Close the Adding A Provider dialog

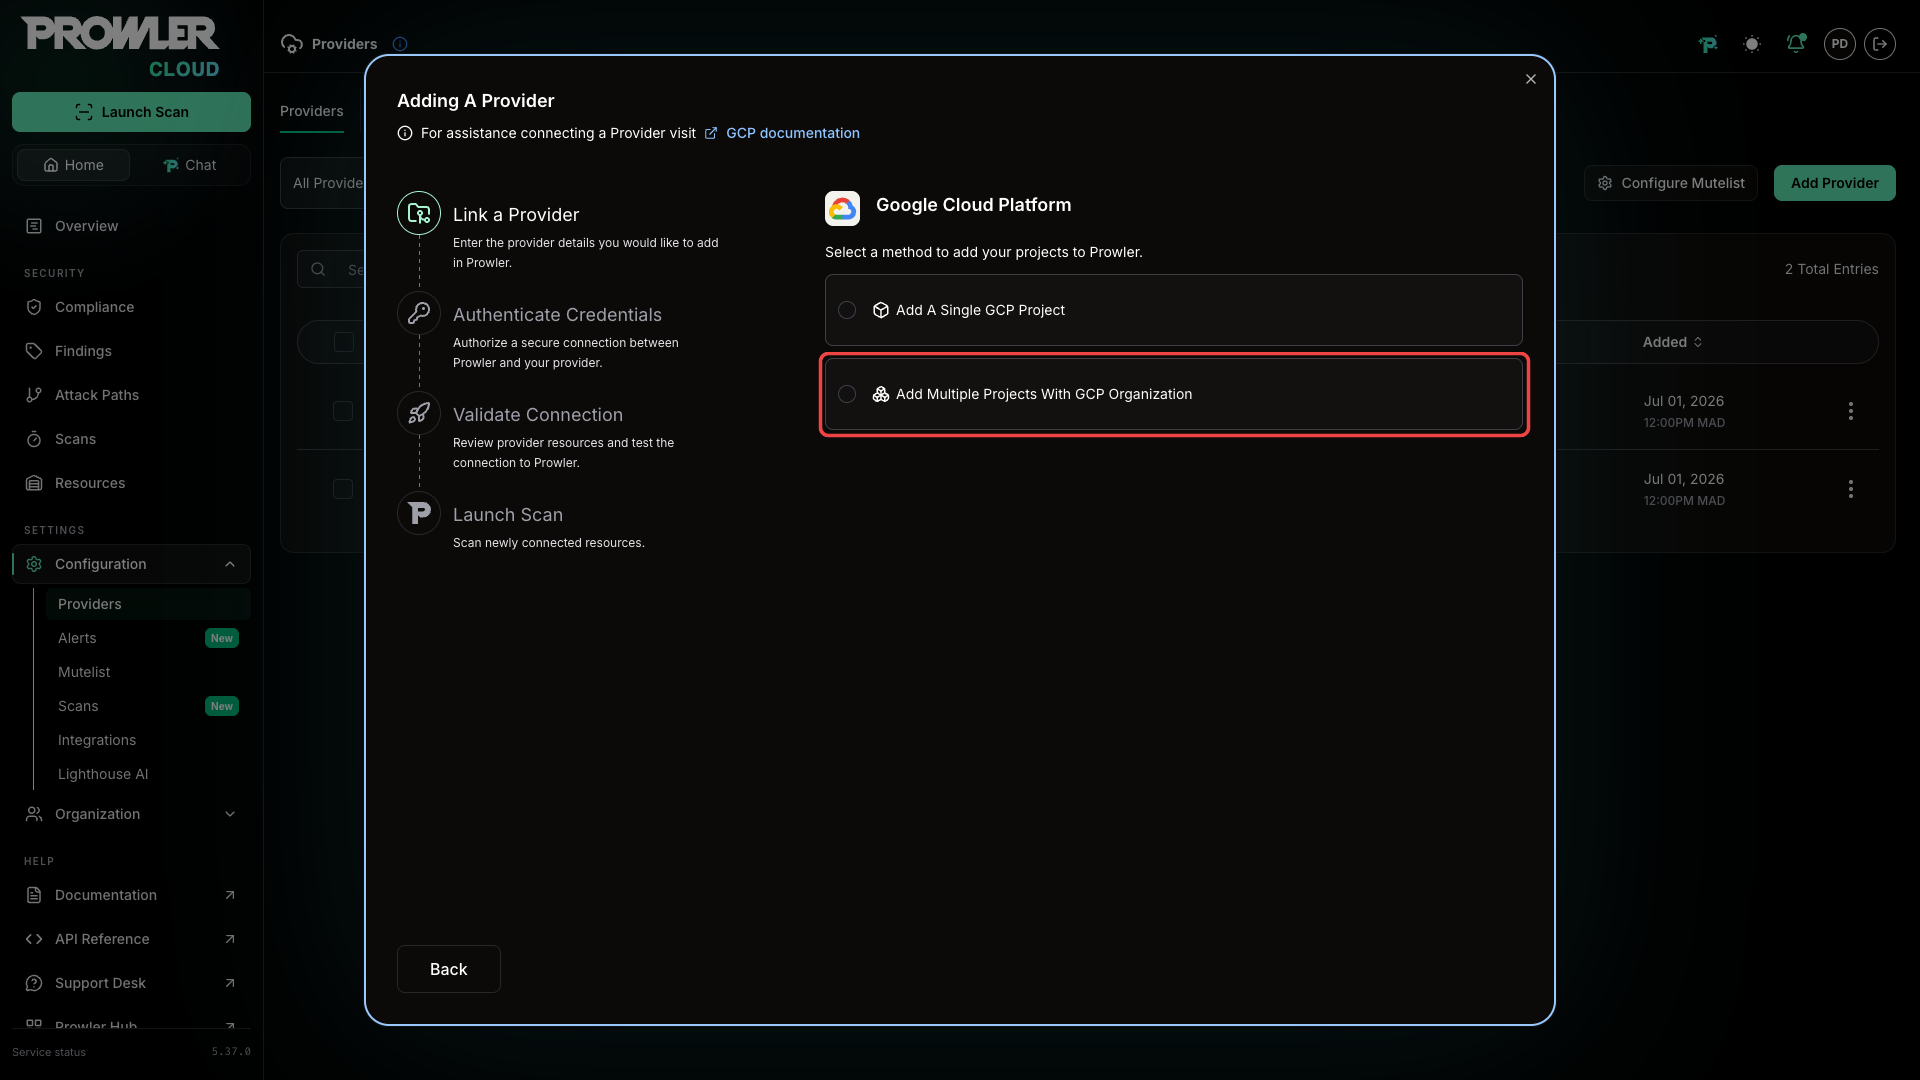pos(1531,79)
